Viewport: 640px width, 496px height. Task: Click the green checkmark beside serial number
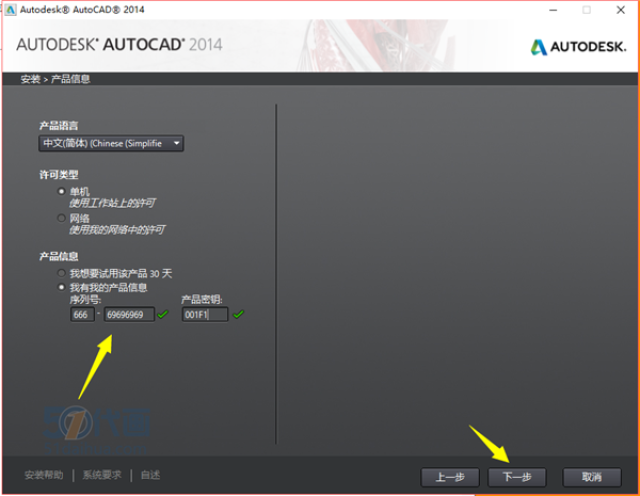[x=163, y=314]
